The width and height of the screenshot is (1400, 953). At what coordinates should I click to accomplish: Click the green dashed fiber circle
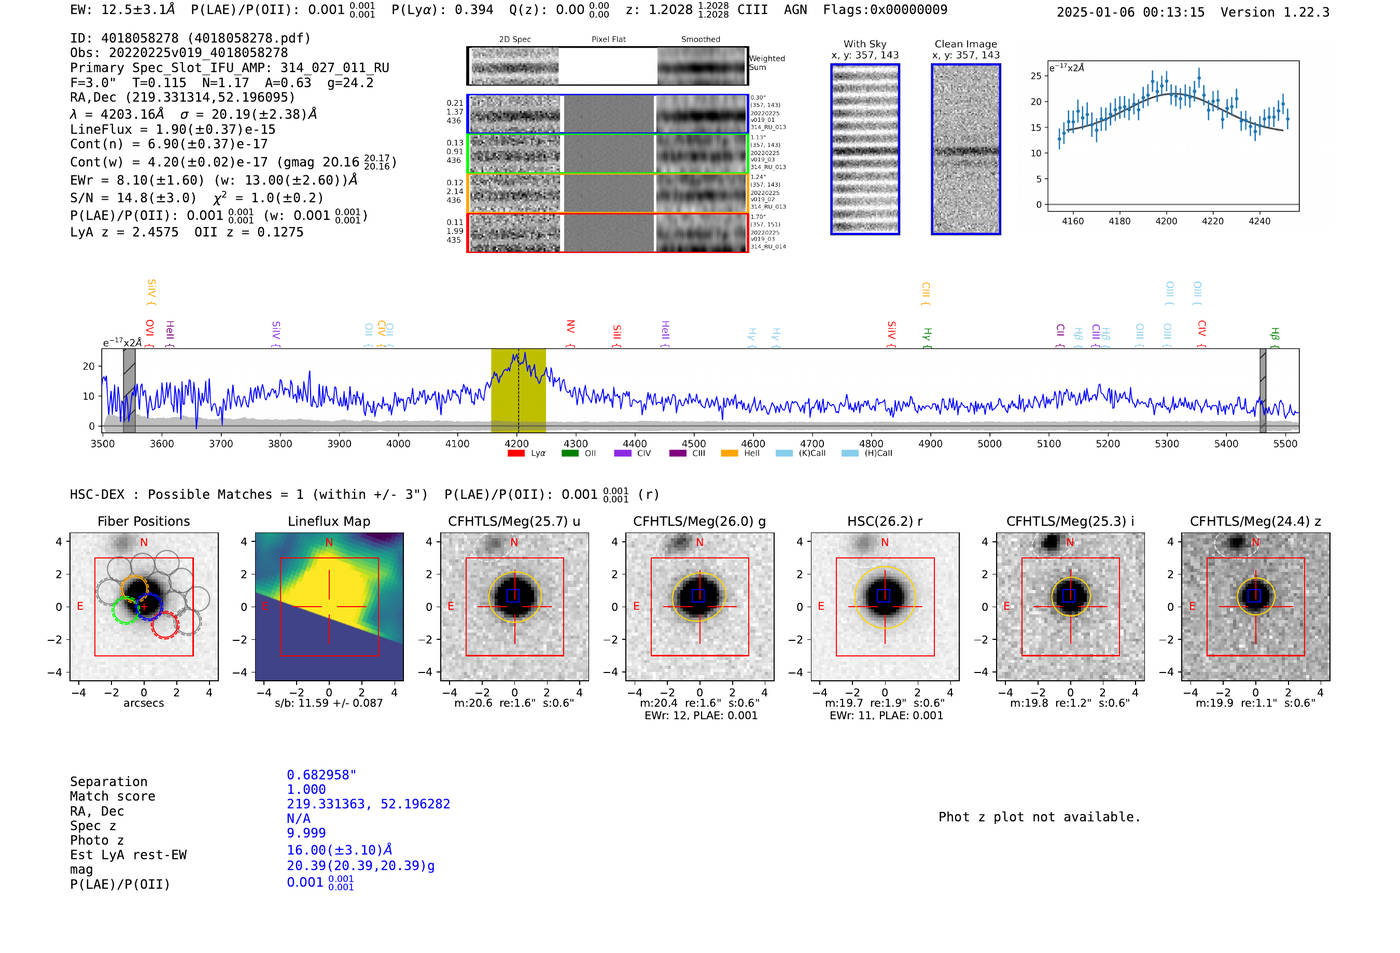point(126,610)
